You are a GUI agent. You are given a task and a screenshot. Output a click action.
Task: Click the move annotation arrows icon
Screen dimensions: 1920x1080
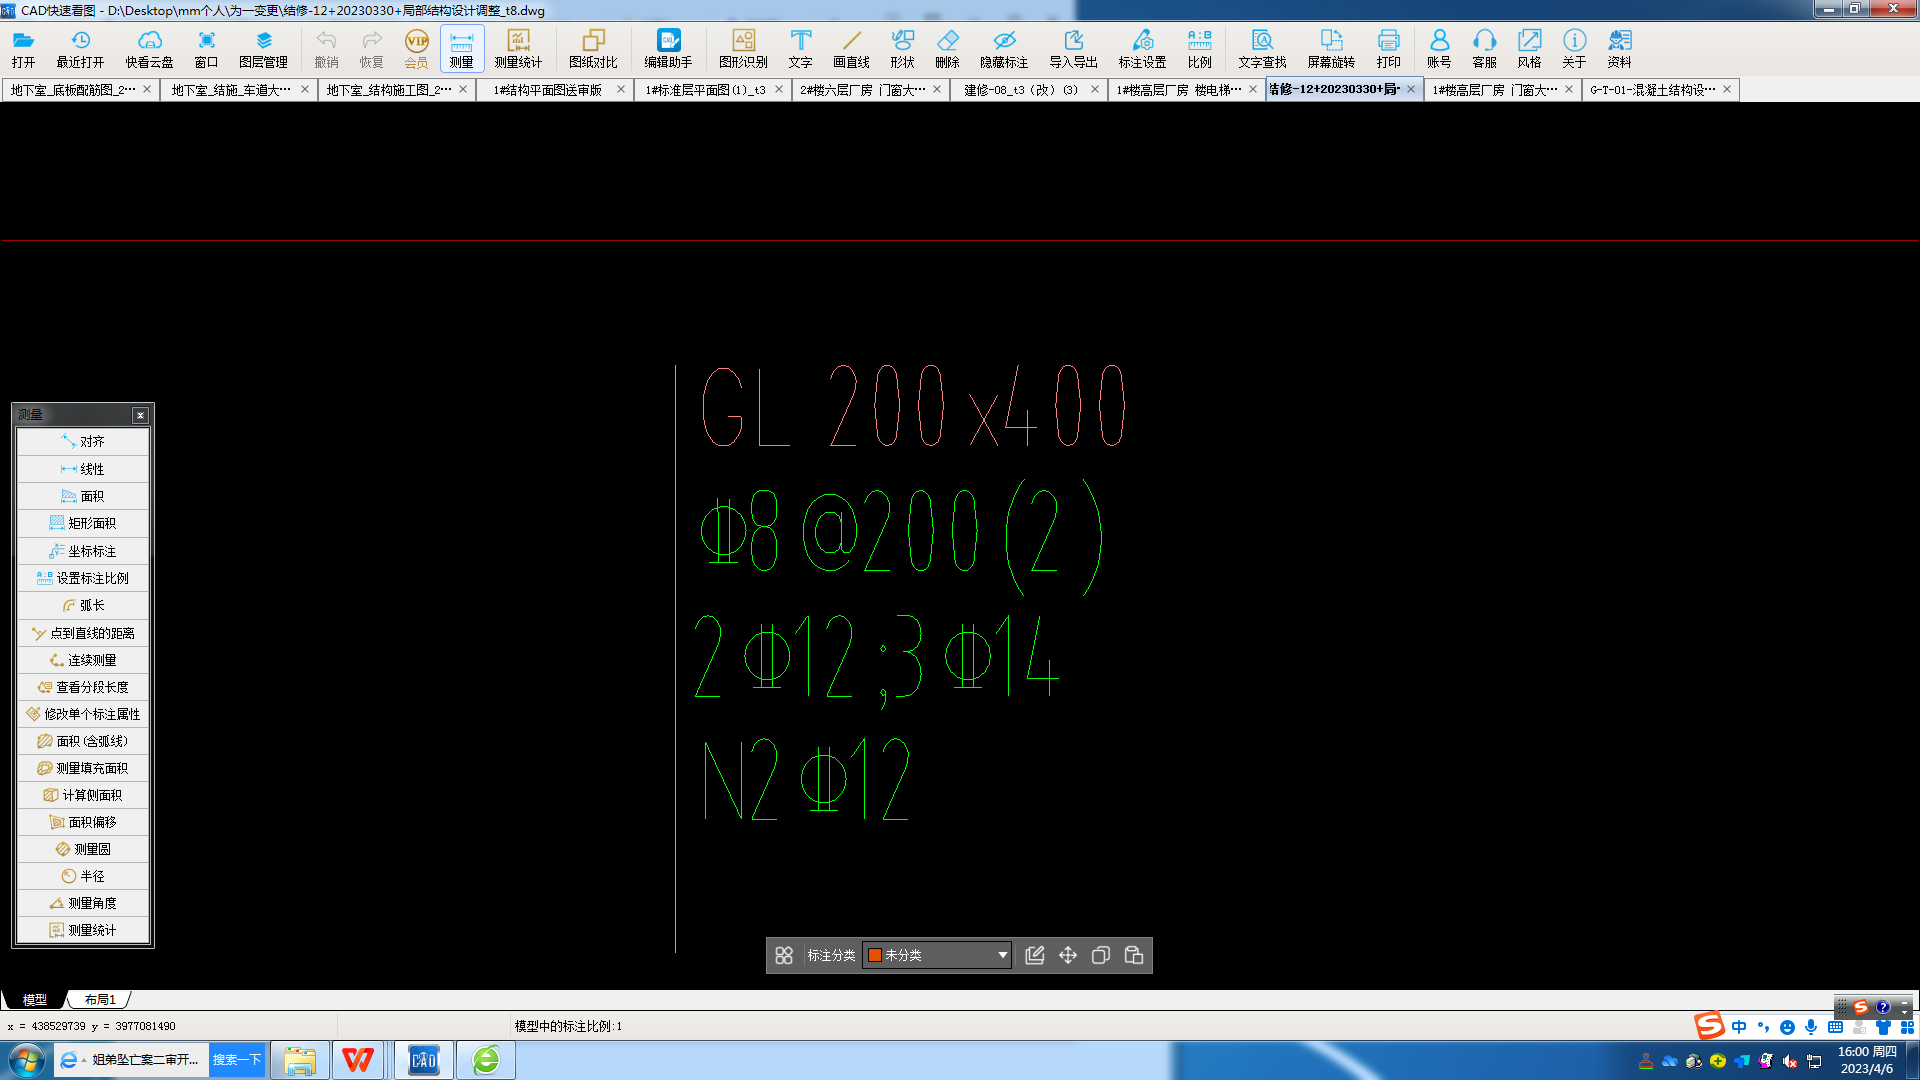(x=1068, y=955)
